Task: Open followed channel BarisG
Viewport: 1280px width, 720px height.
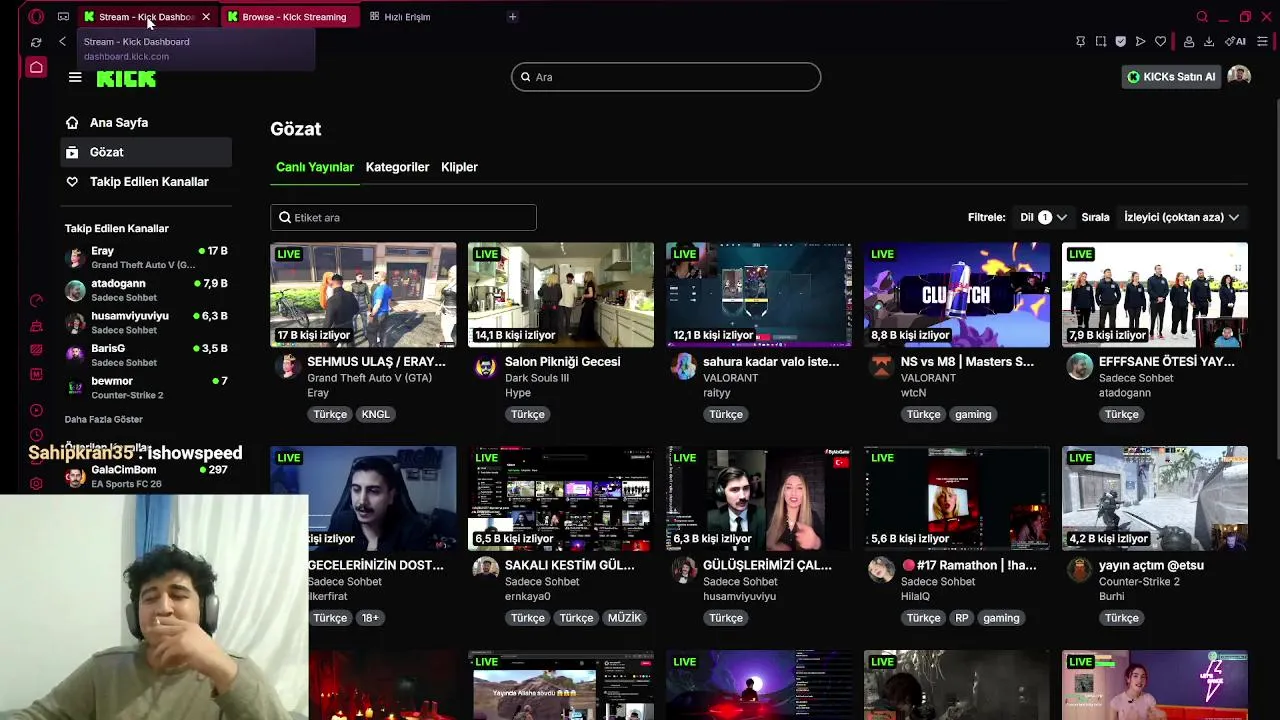Action: tap(146, 355)
